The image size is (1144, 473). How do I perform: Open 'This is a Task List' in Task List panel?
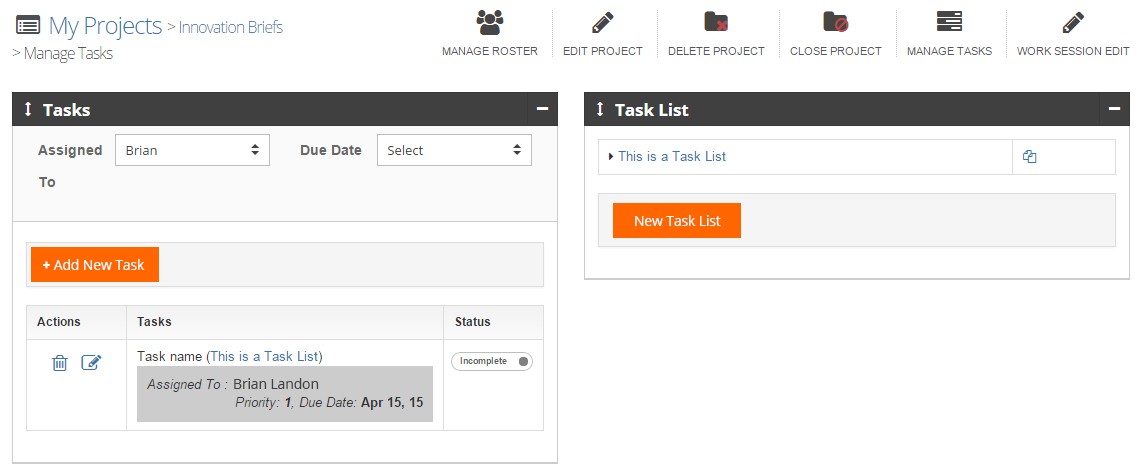[x=672, y=156]
